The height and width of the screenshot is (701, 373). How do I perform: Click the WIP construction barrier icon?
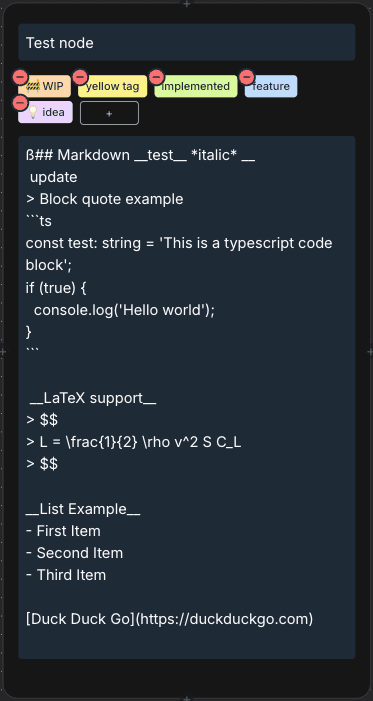pyautogui.click(x=33, y=86)
